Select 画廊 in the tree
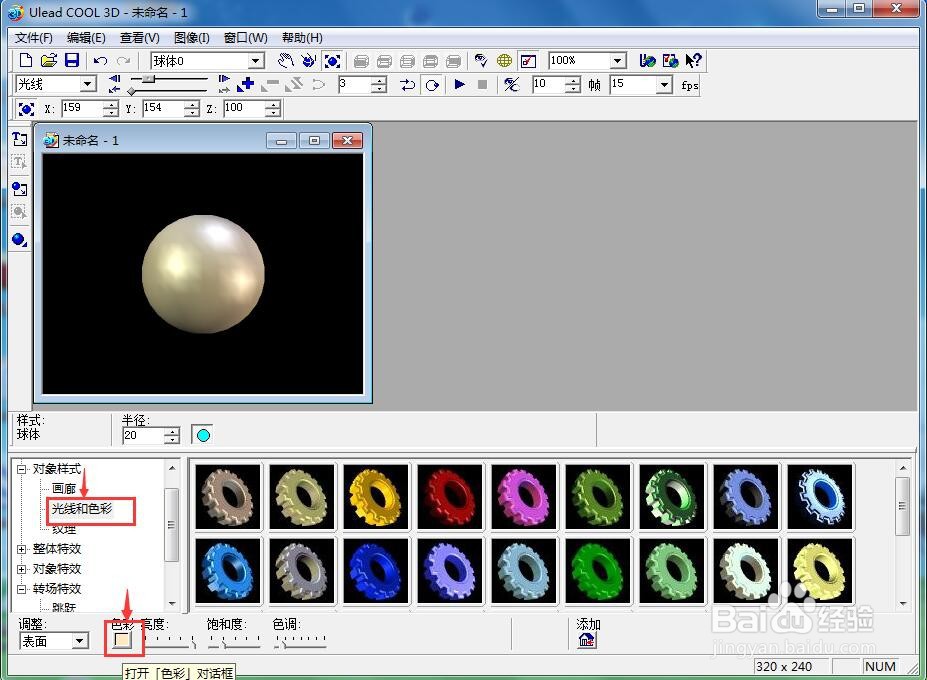Image resolution: width=927 pixels, height=680 pixels. tap(64, 488)
